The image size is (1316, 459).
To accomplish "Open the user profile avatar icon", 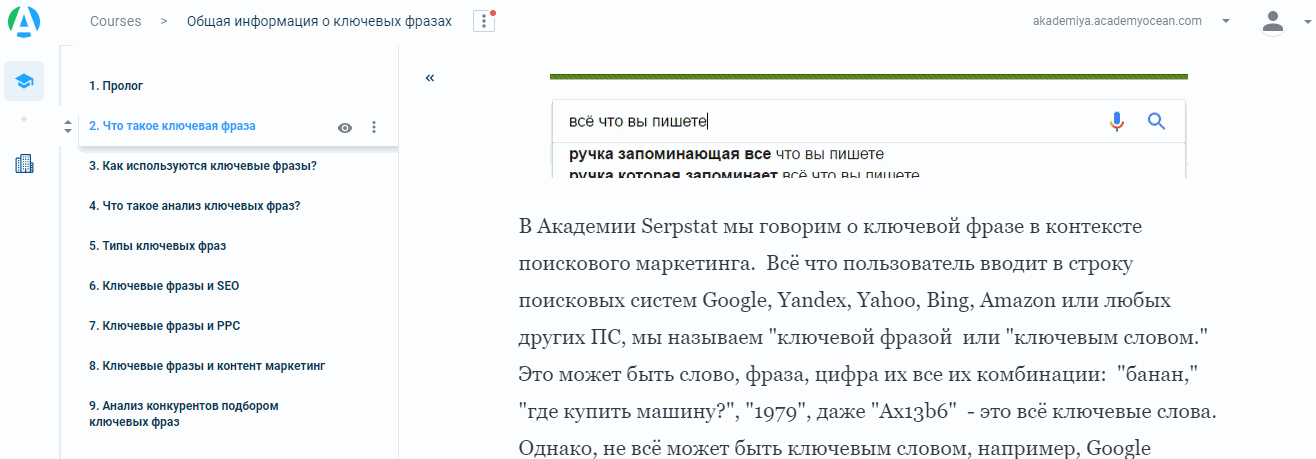I will [x=1273, y=21].
